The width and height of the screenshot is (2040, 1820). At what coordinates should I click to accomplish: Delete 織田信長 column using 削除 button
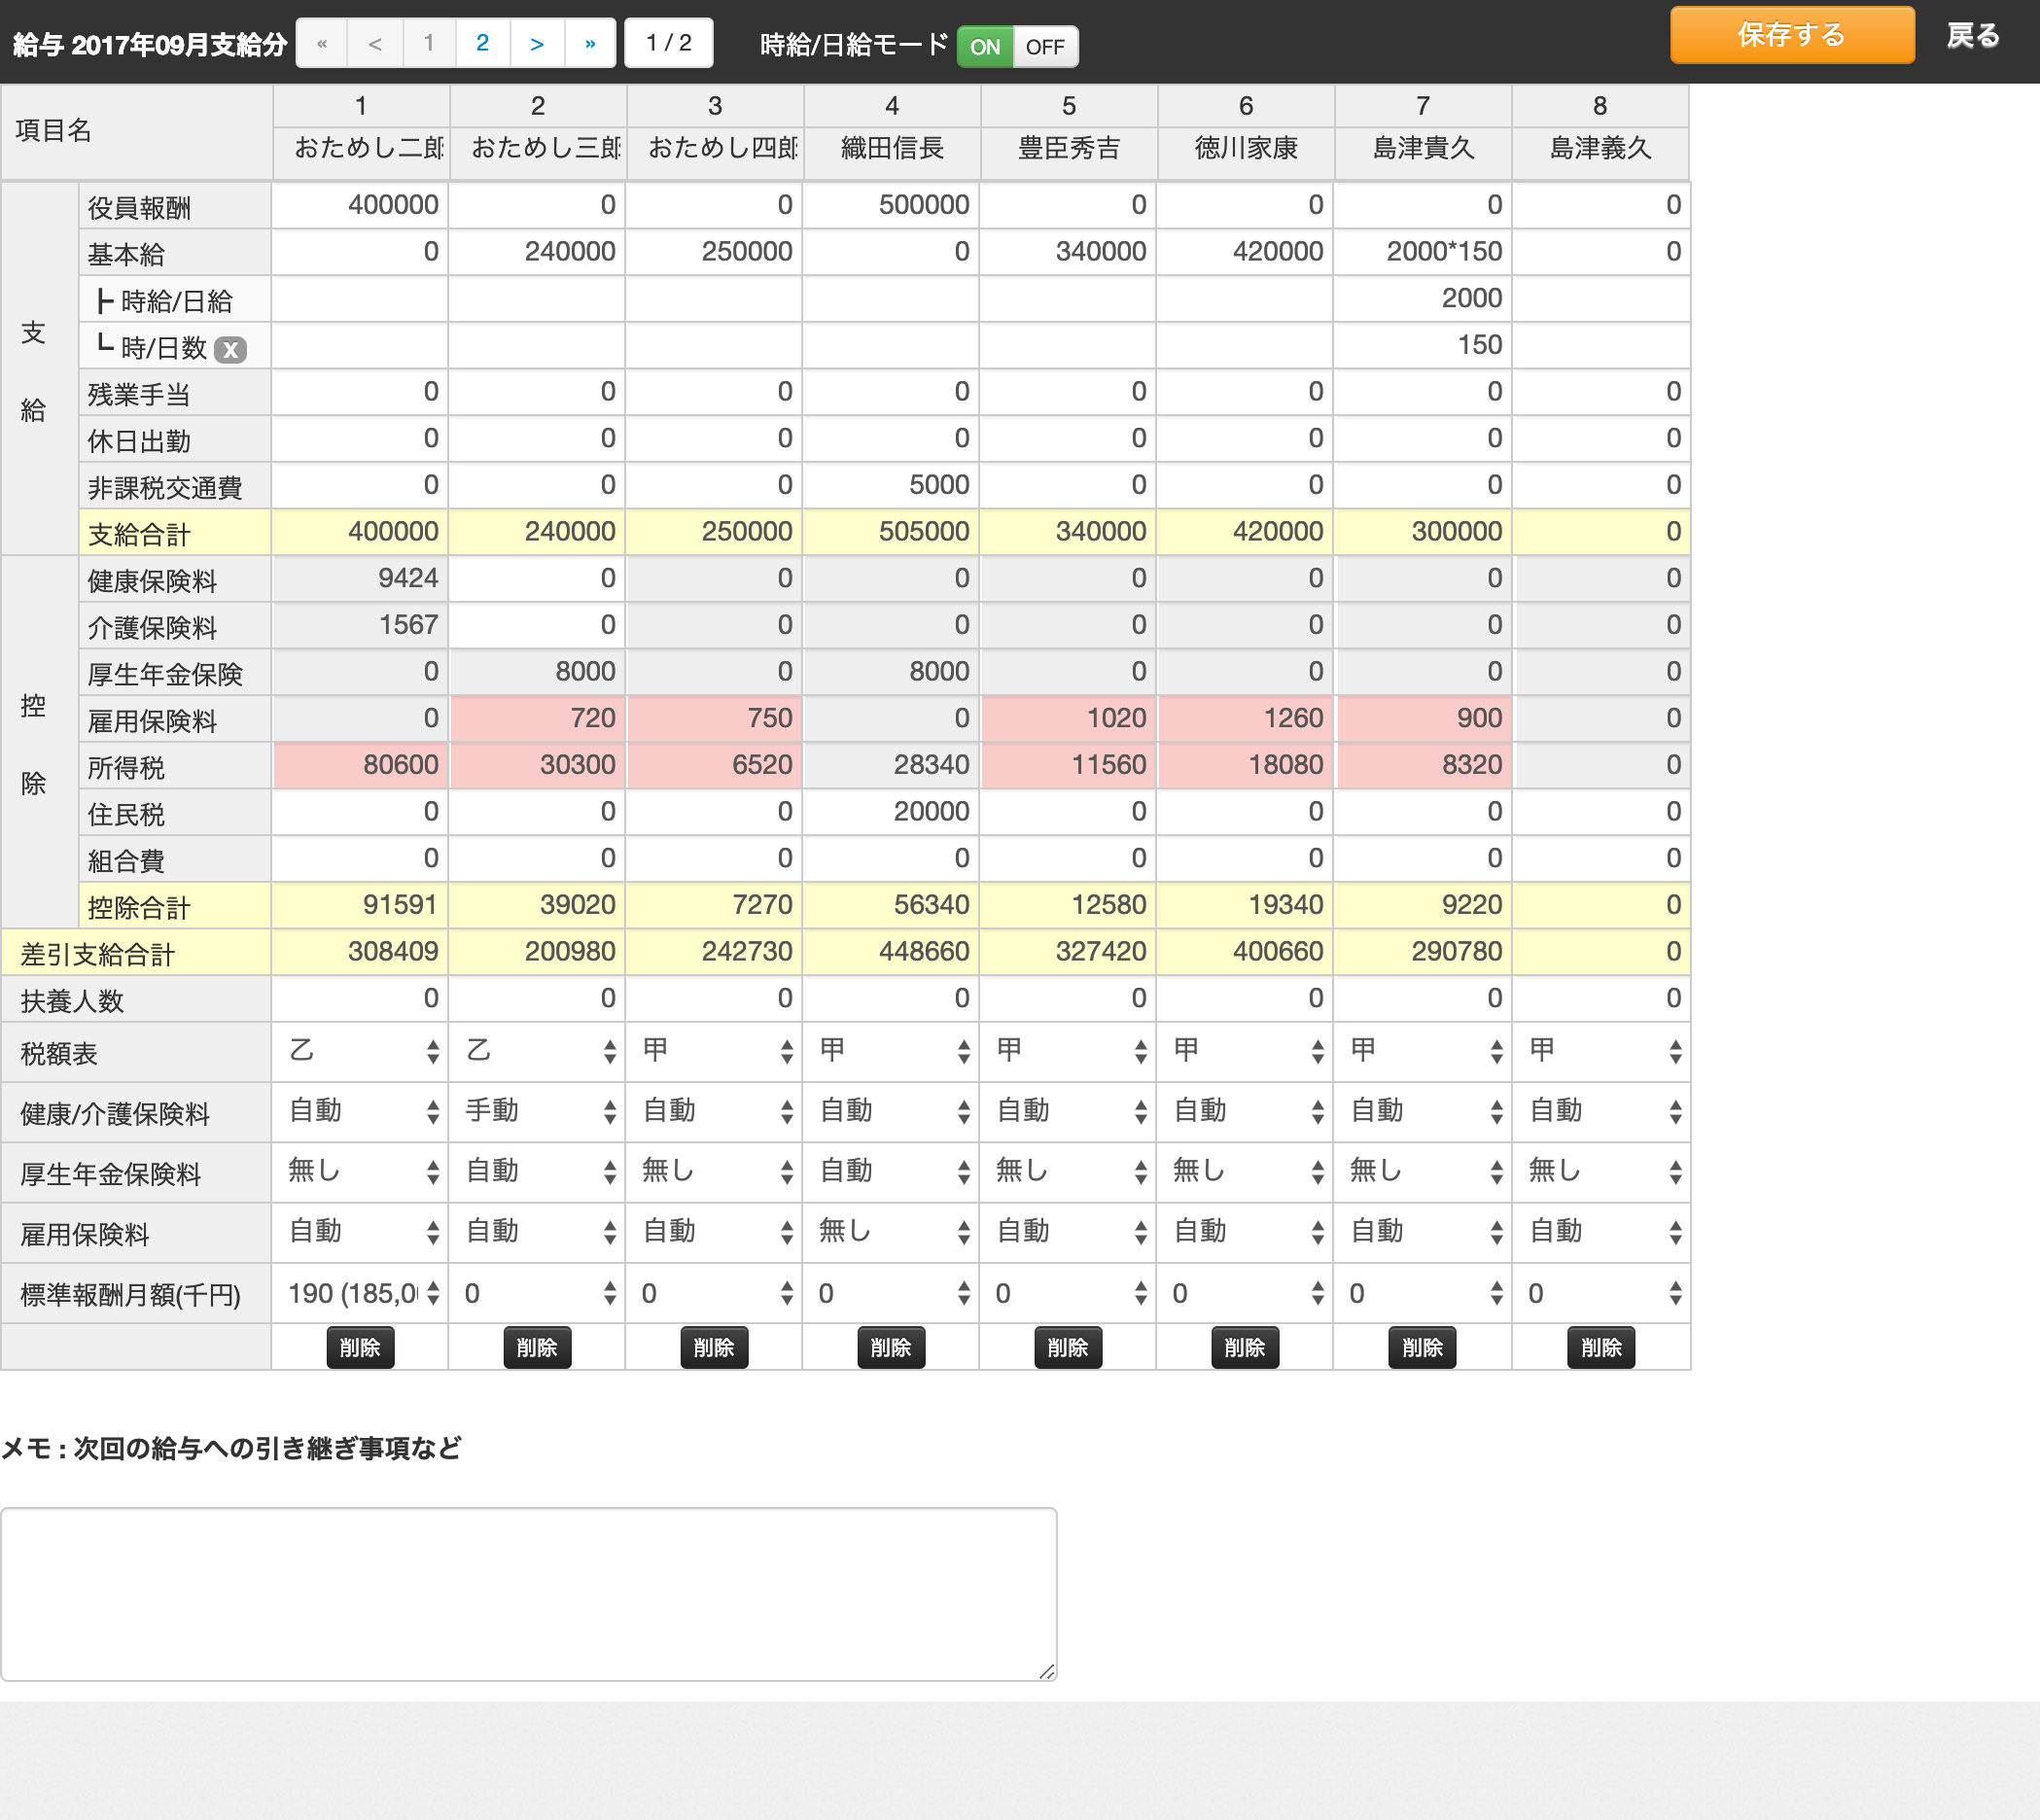click(x=891, y=1348)
